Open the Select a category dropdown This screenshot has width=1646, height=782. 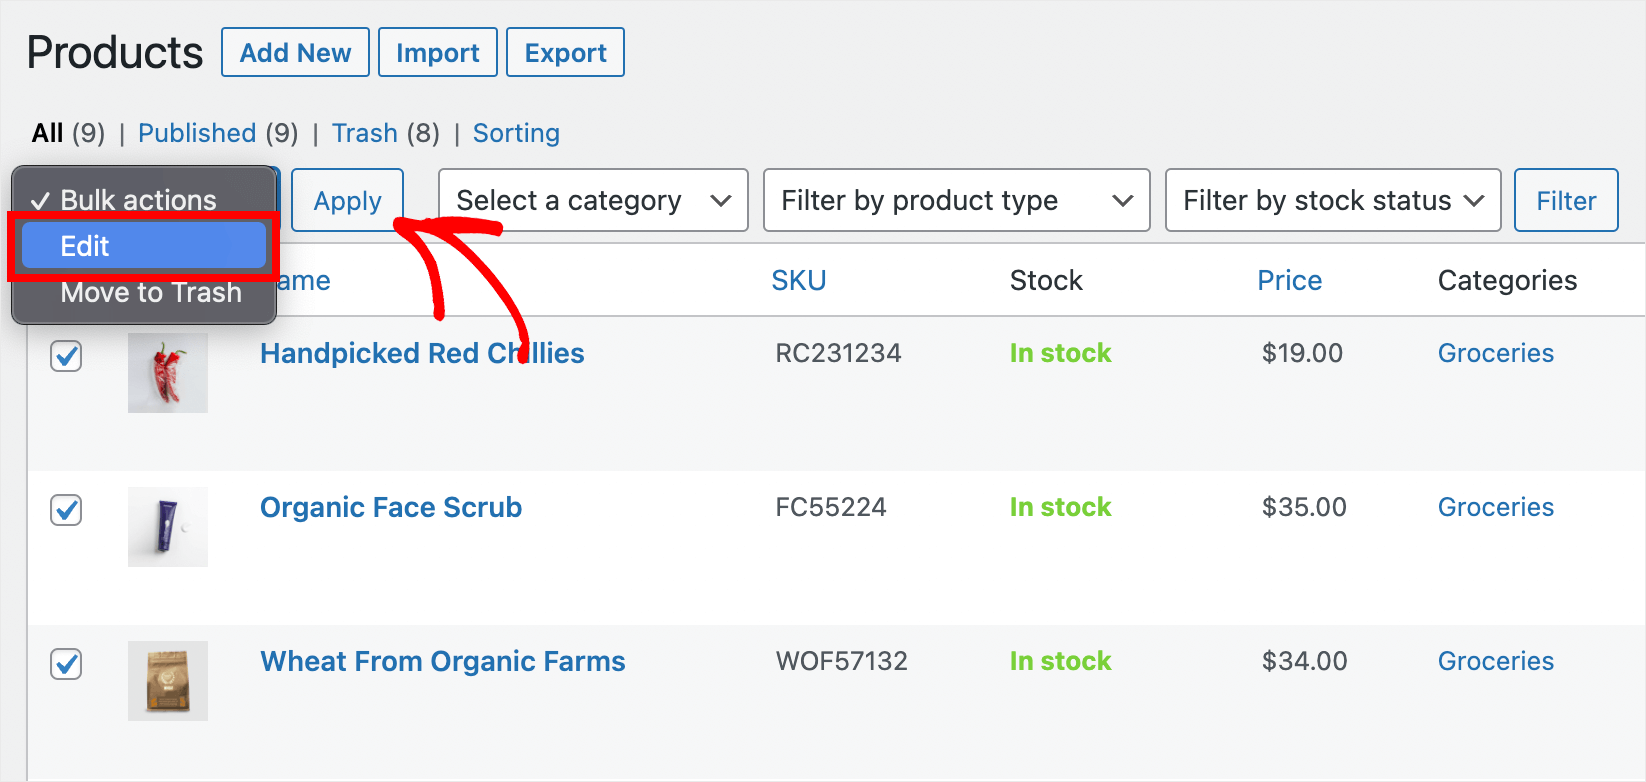[x=592, y=200]
